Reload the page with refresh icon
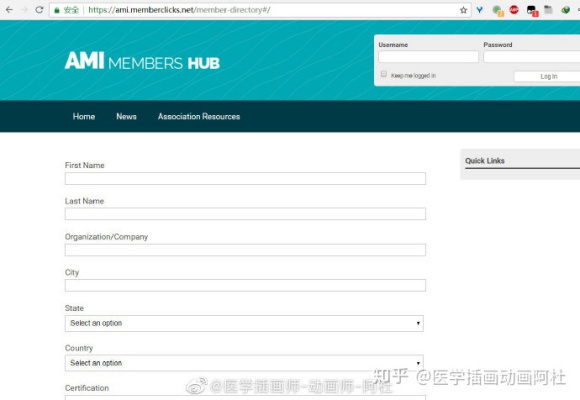Image resolution: width=580 pixels, height=400 pixels. pyautogui.click(x=39, y=10)
